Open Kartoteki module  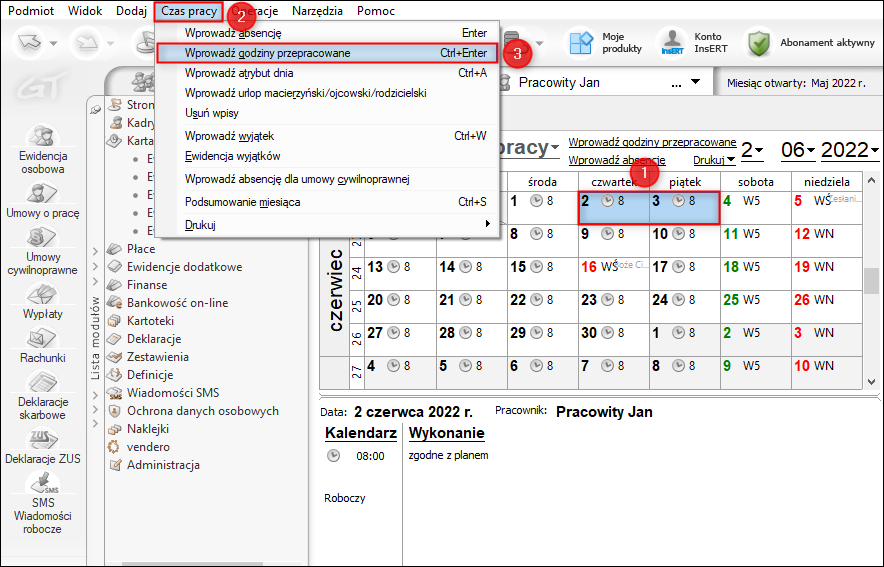pos(151,321)
